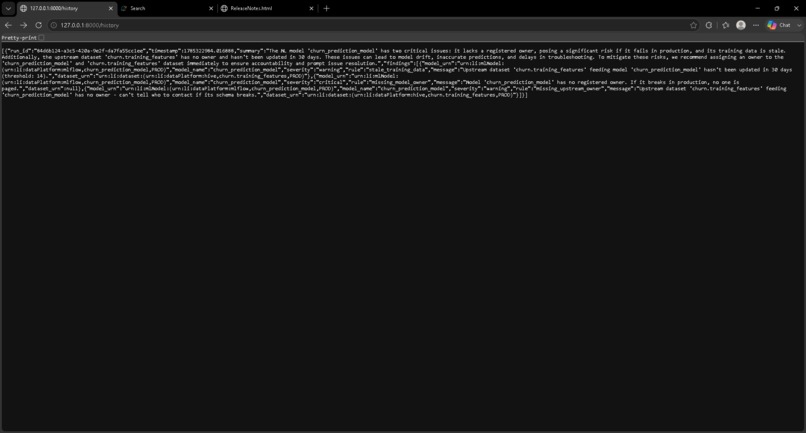
Task: Switch to the 127.0.0.1:8000/history tab
Action: point(66,8)
